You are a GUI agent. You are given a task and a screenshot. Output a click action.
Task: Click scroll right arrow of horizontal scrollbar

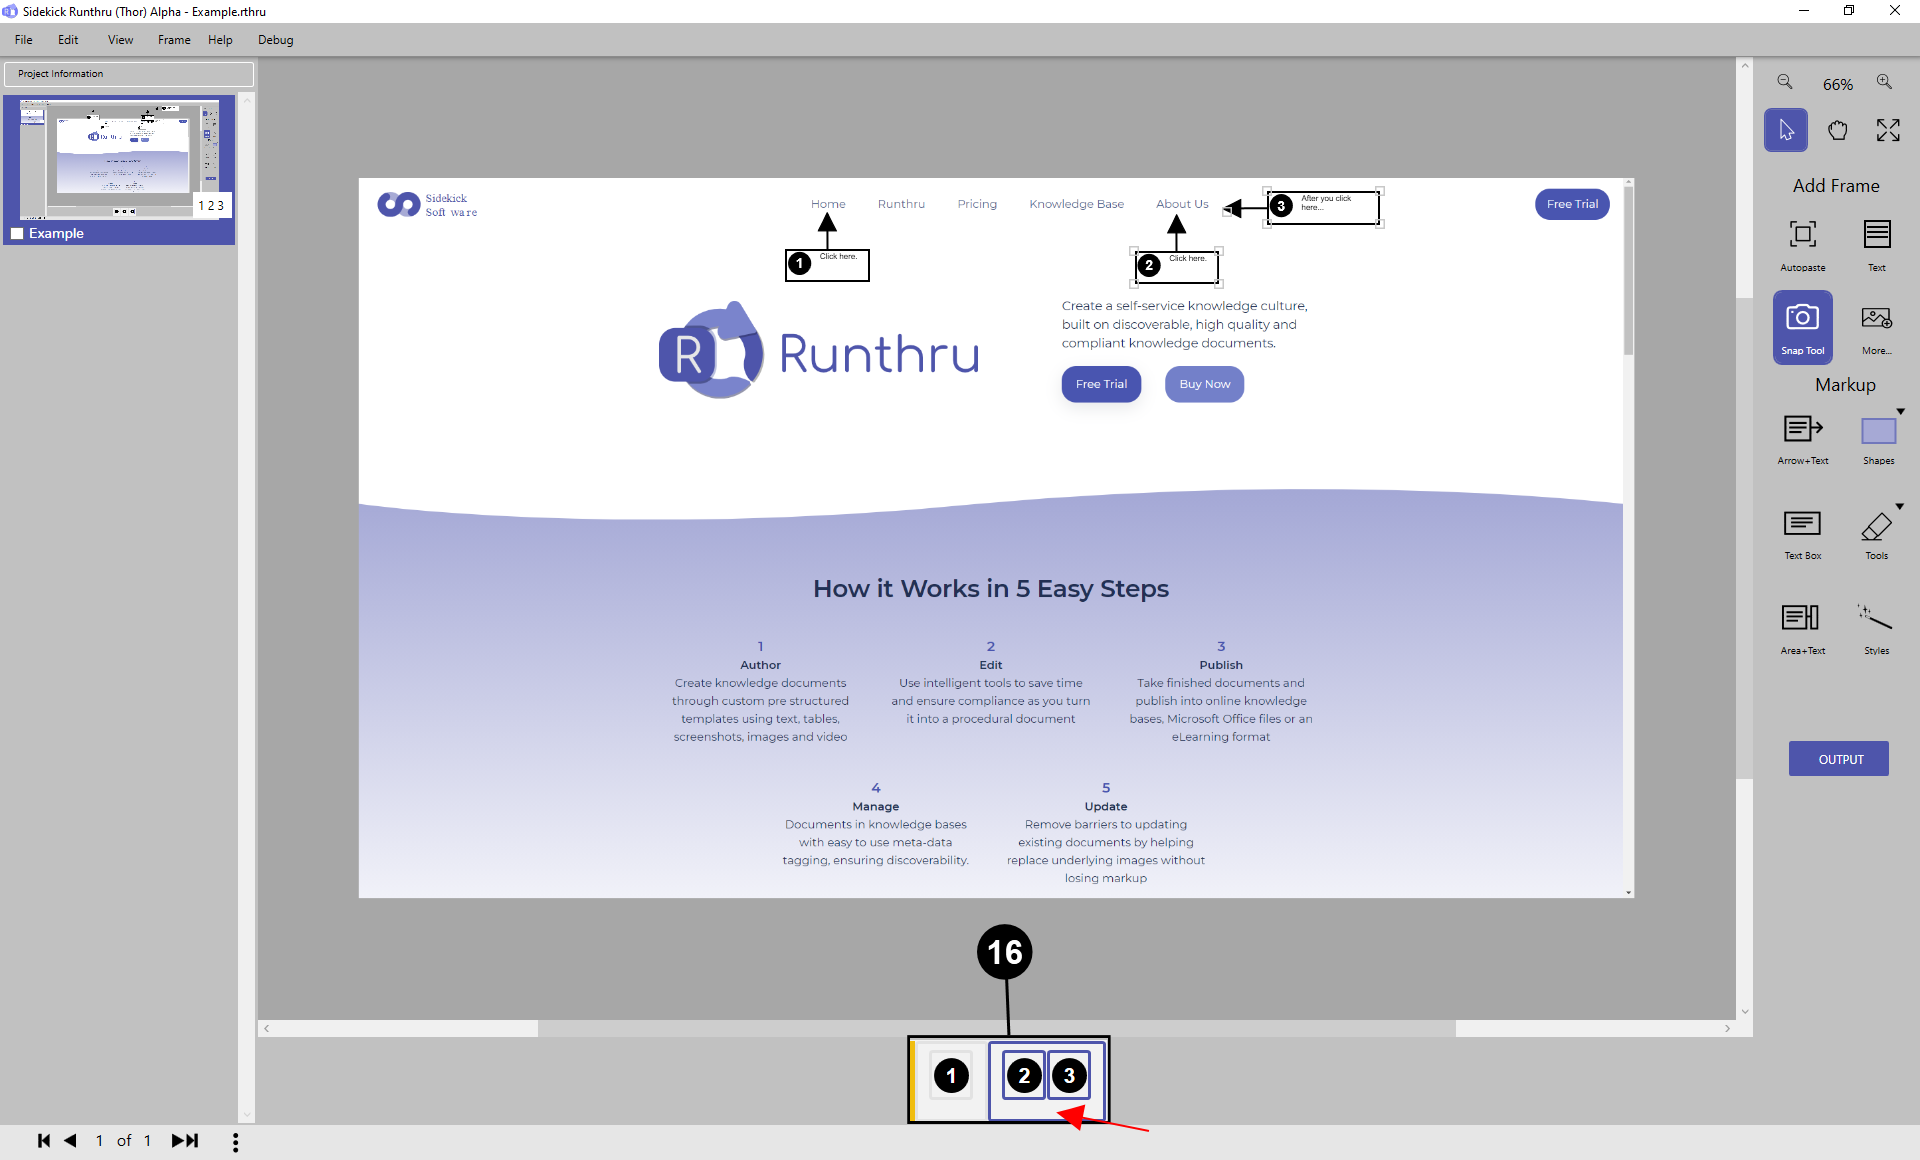1727,1028
